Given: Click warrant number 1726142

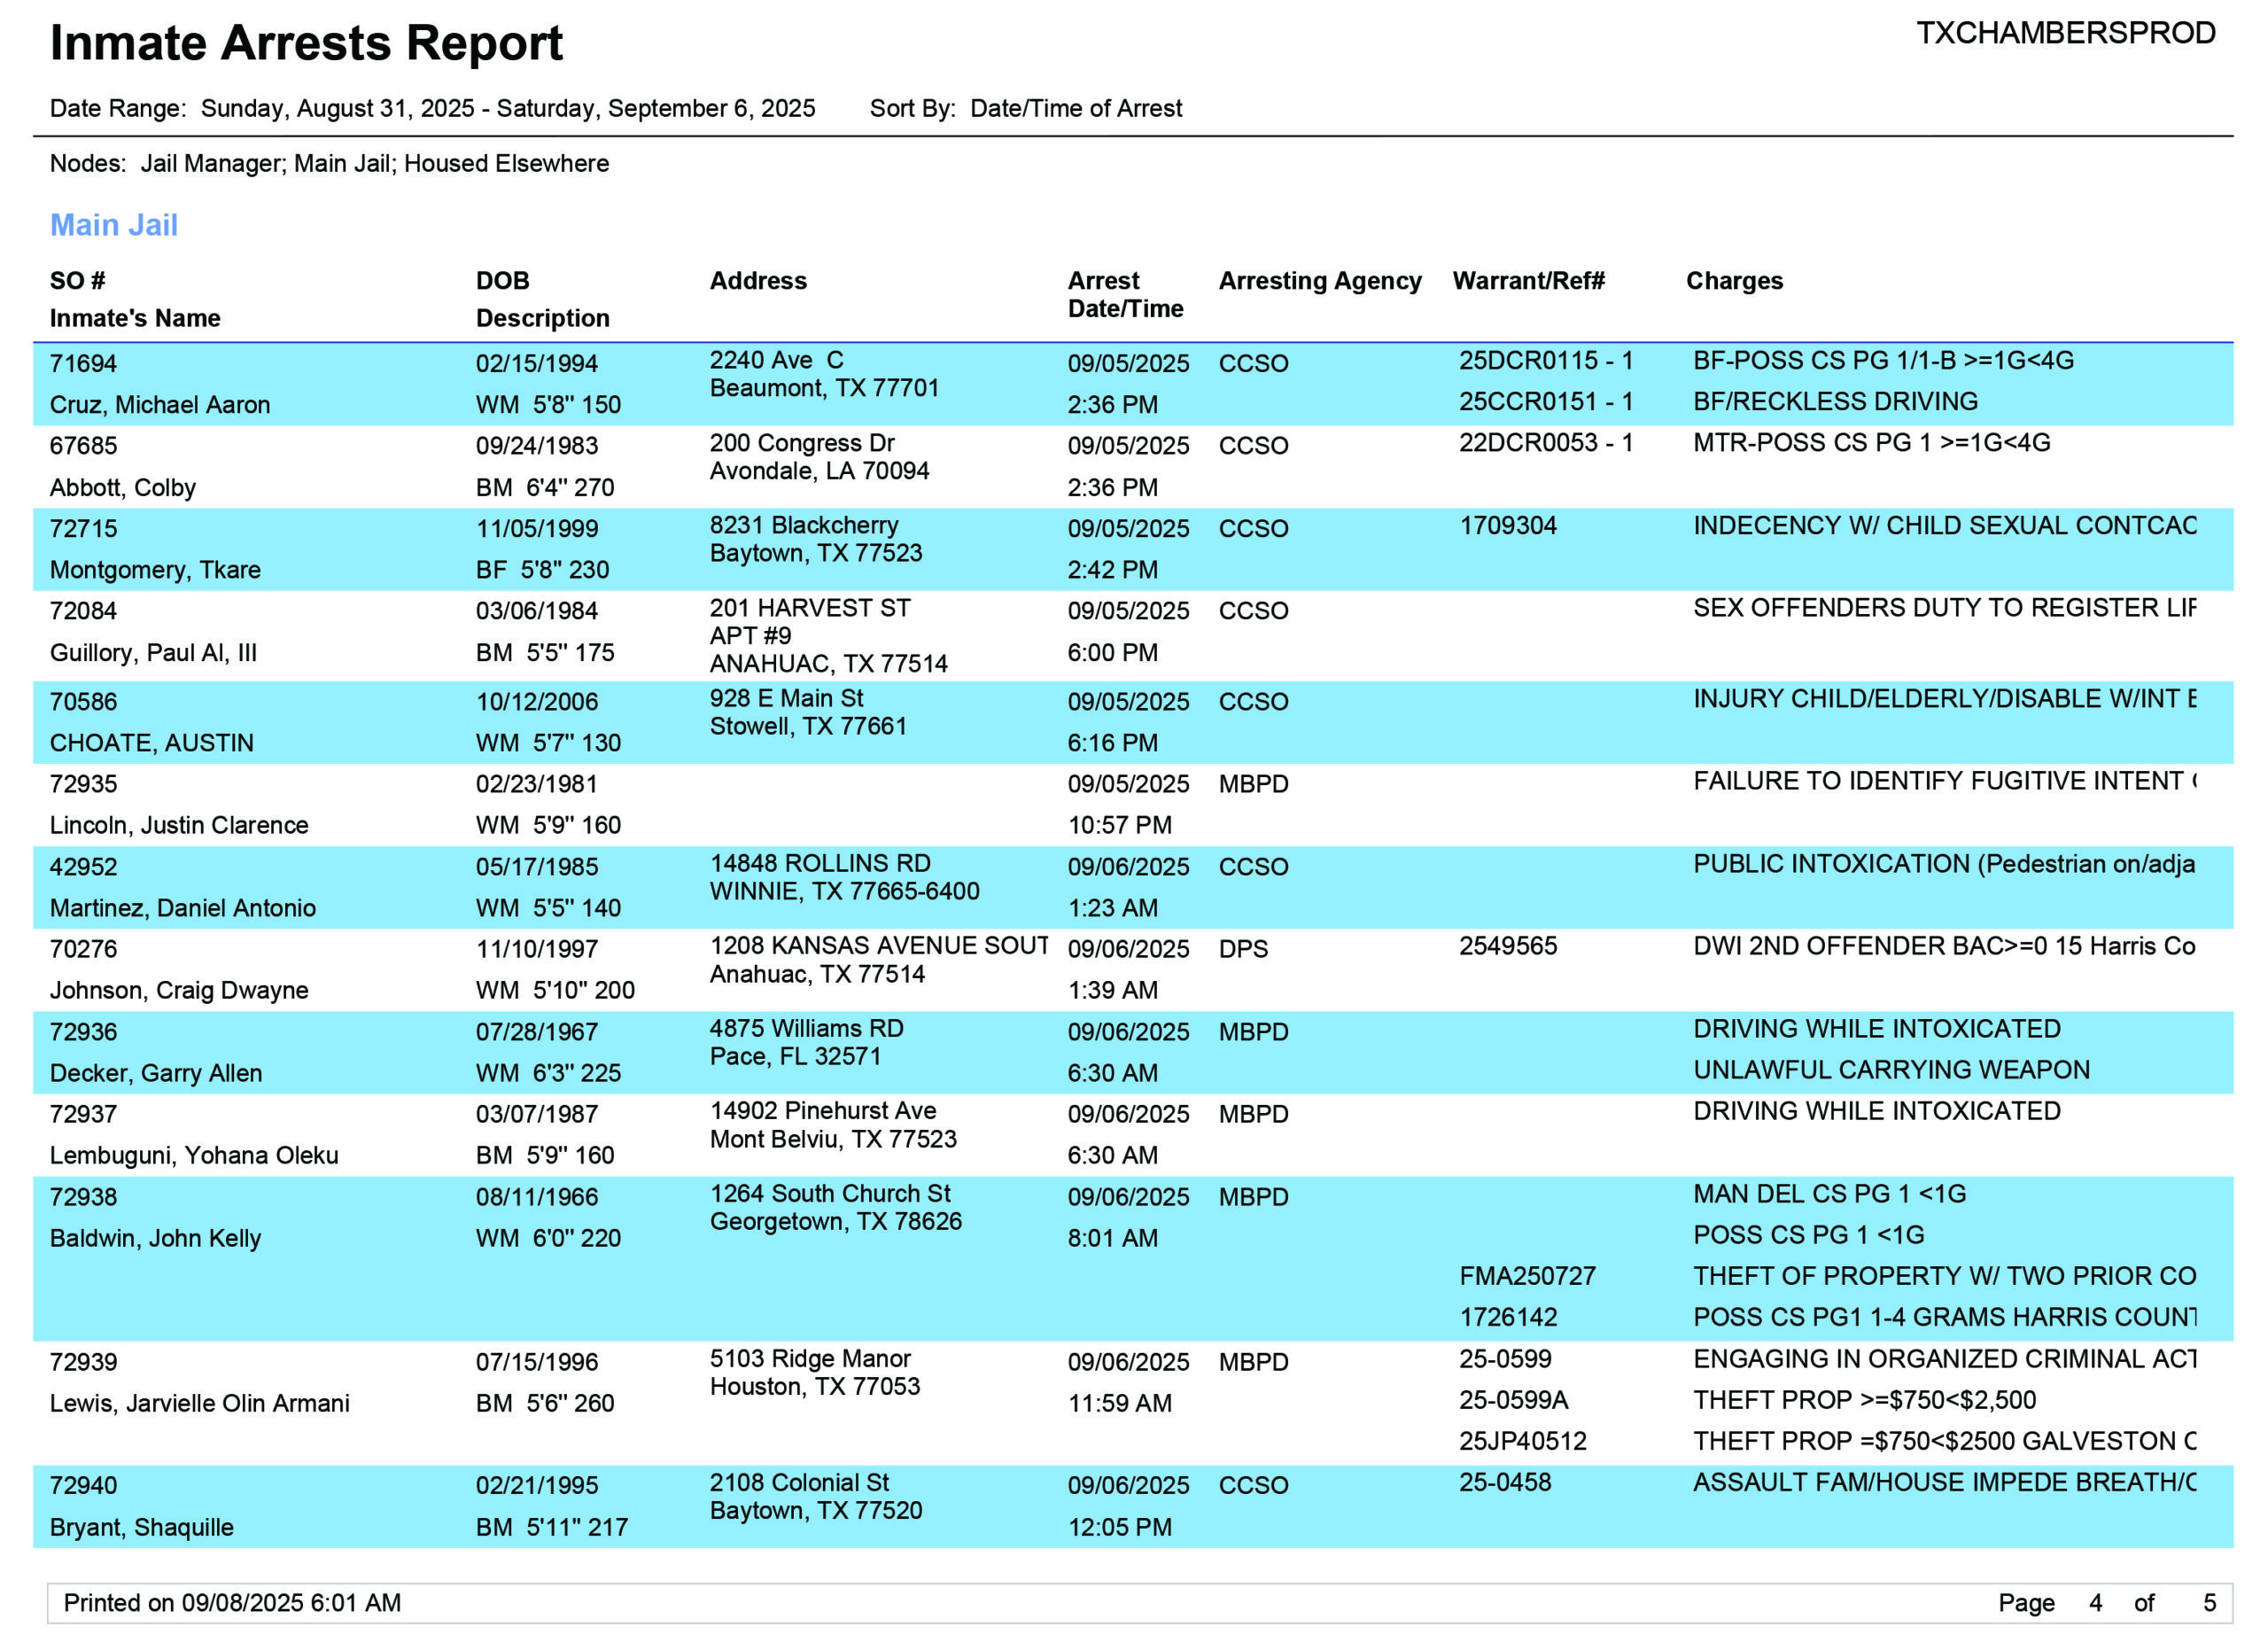Looking at the screenshot, I should tap(1507, 1316).
